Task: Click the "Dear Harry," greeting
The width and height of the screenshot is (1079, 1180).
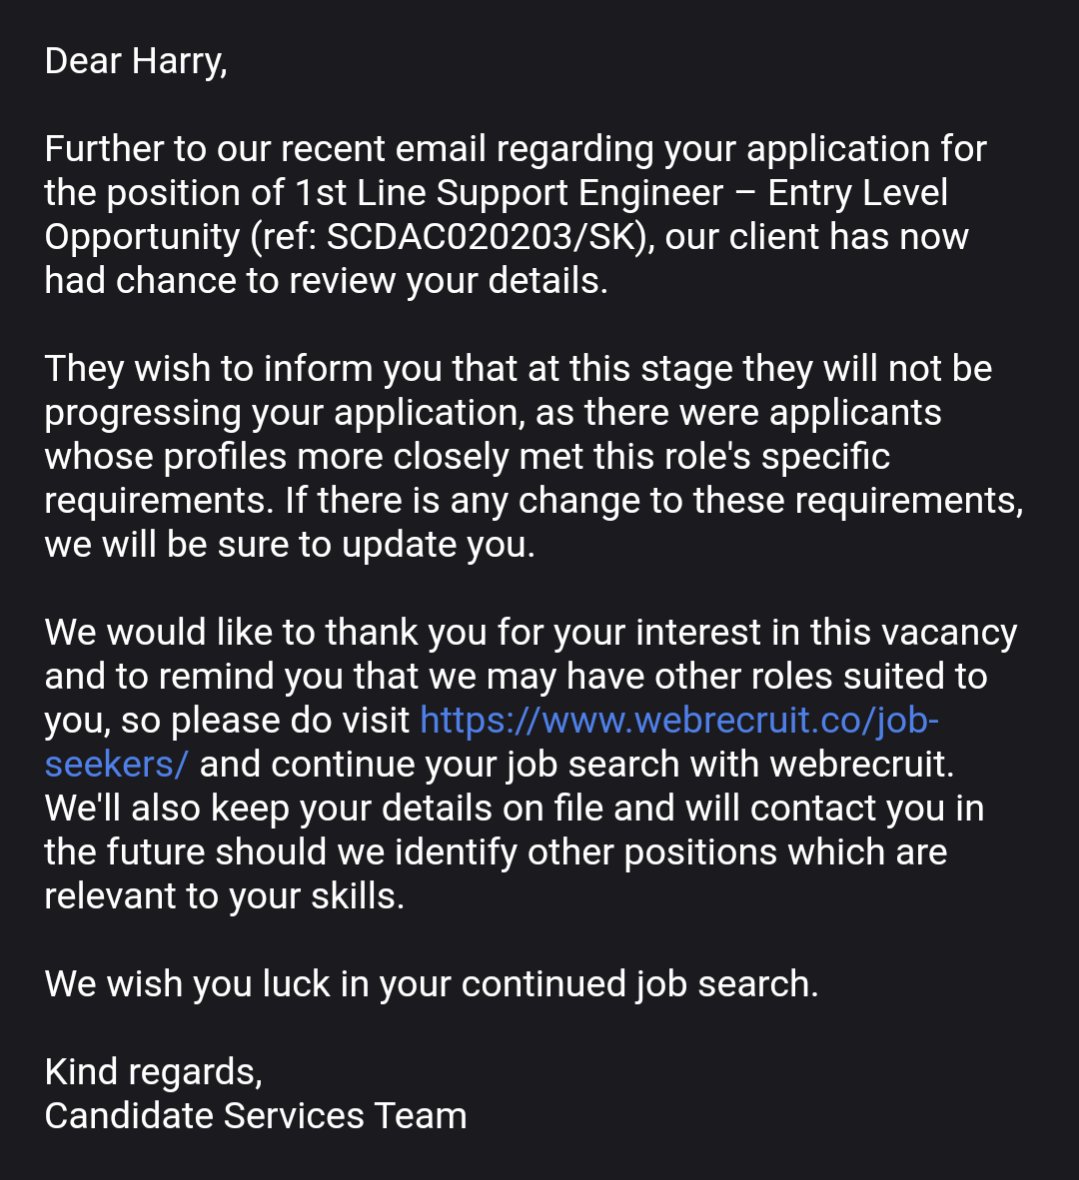Action: click(x=136, y=61)
